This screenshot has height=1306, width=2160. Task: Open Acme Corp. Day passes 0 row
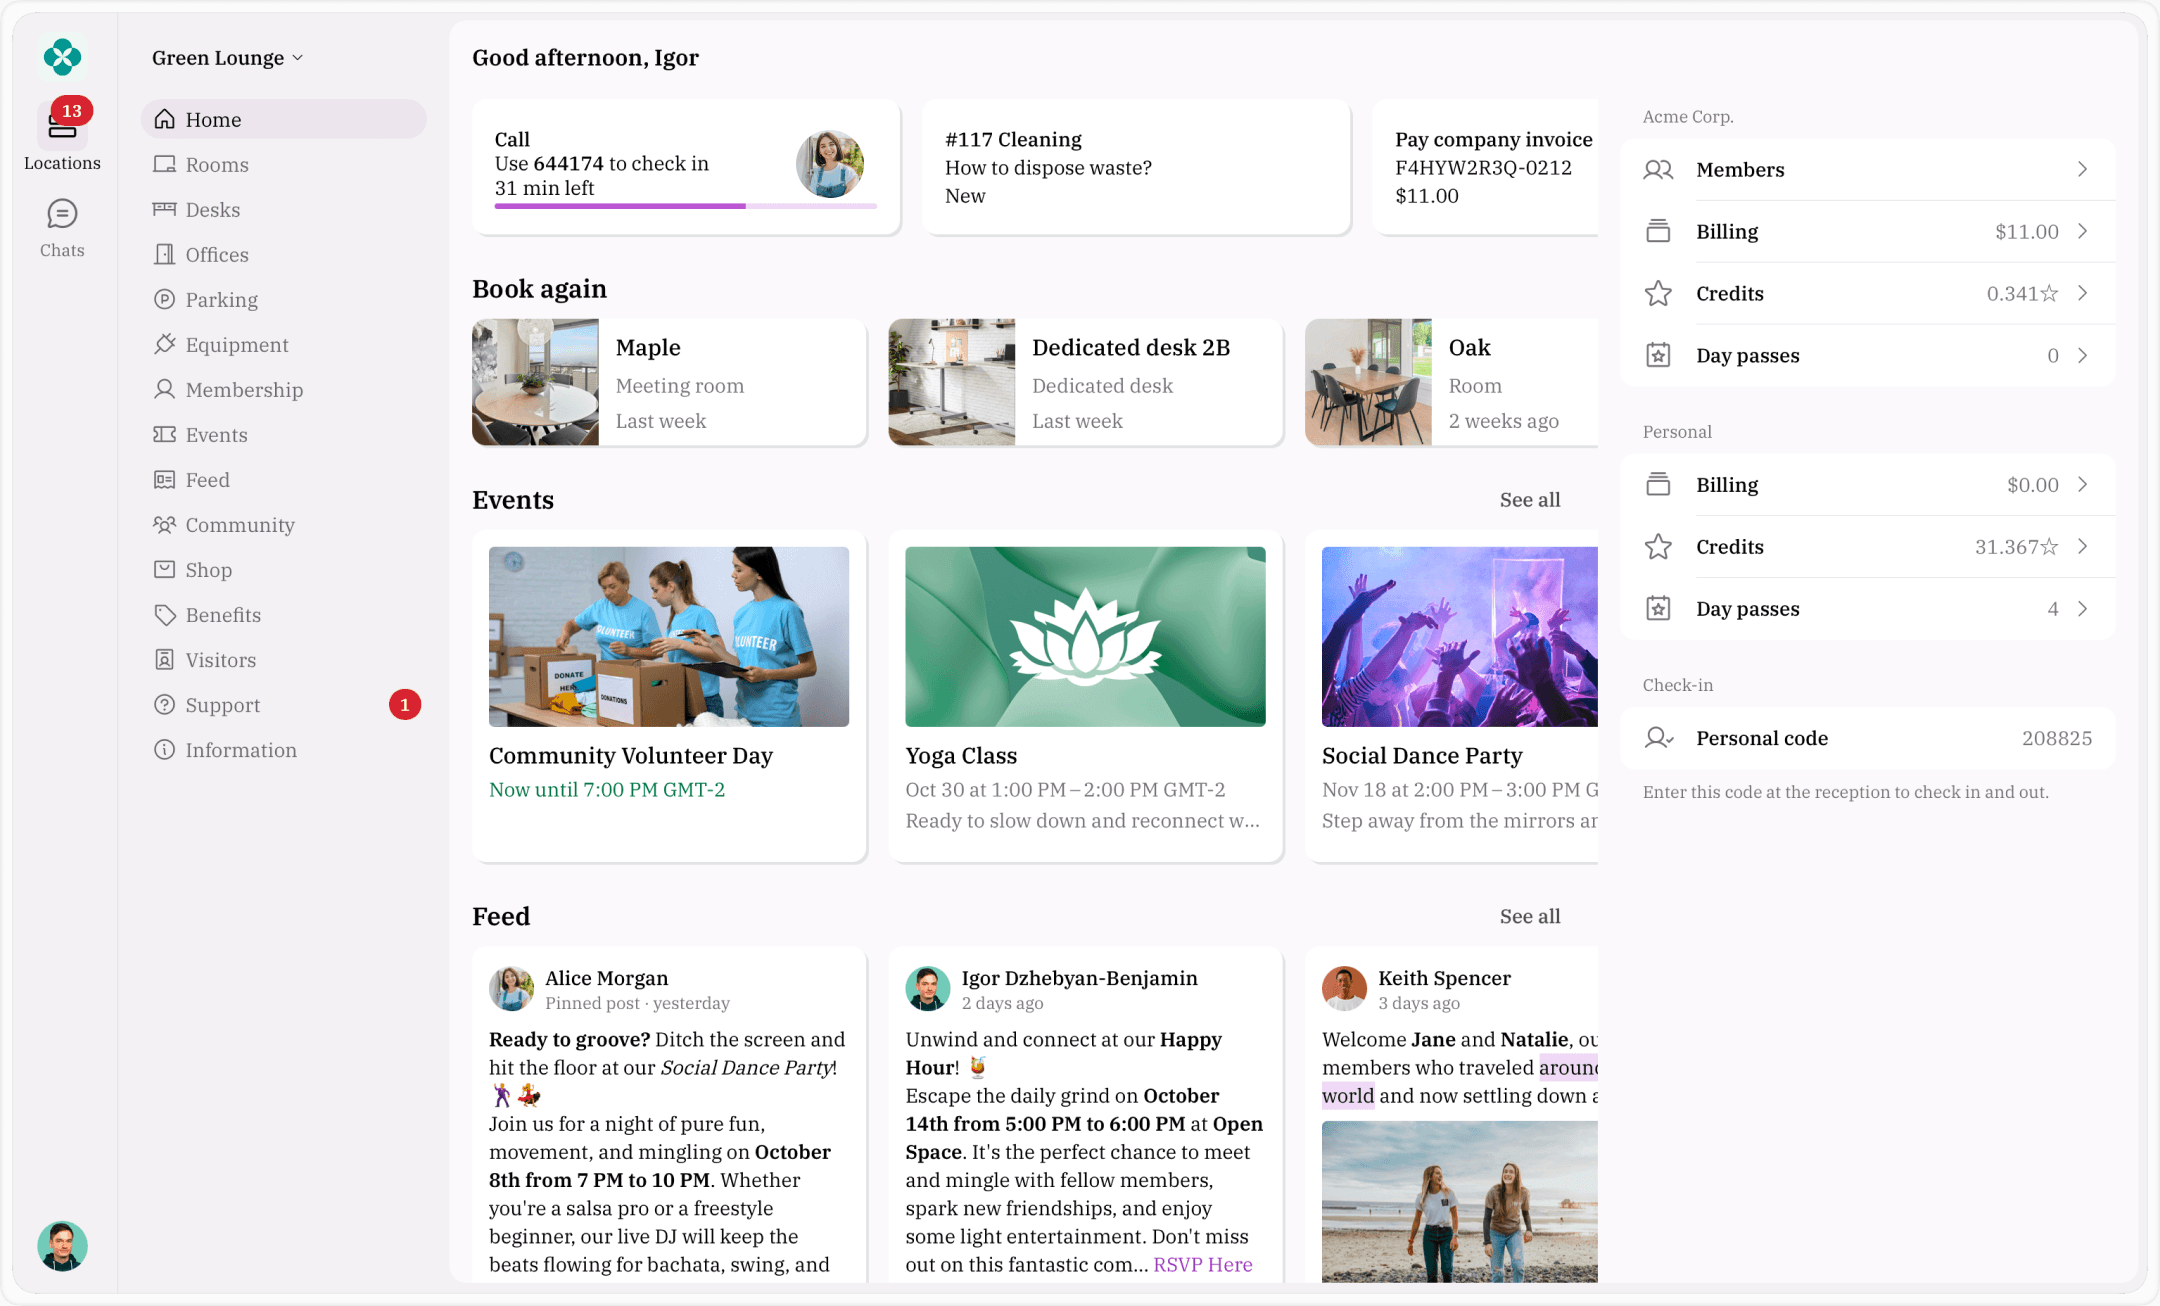[1867, 355]
